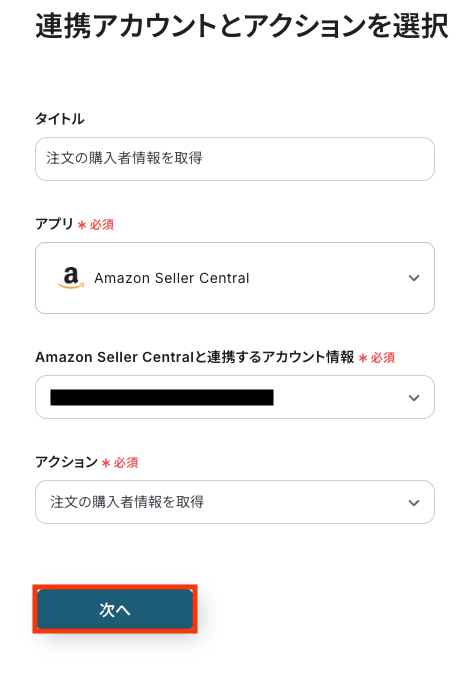Open the redacted linked account selector
The image size is (473, 673).
235,397
